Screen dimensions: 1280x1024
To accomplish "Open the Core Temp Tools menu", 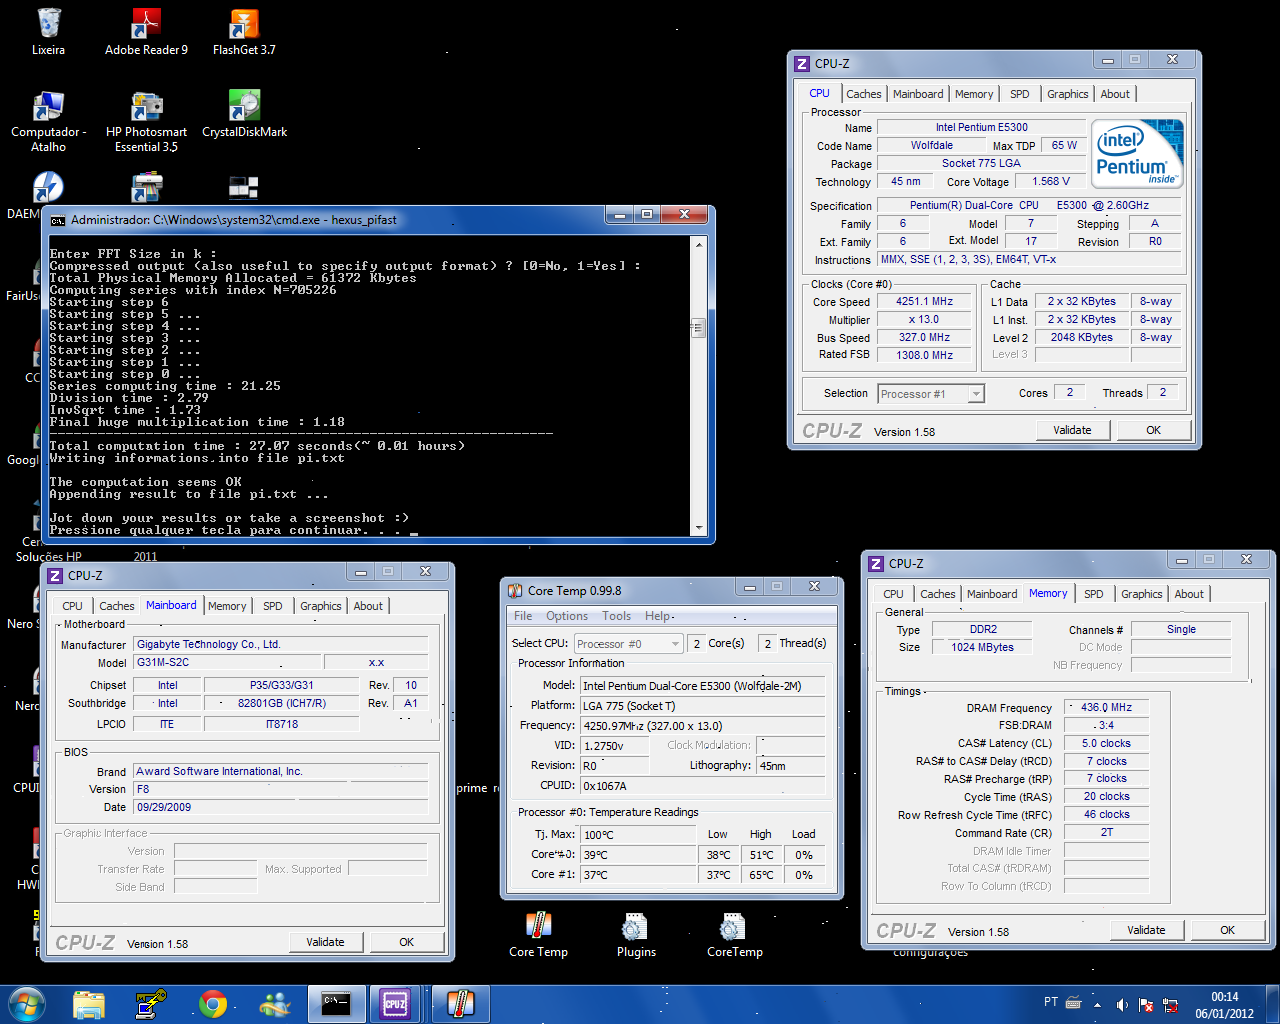I will (x=616, y=616).
